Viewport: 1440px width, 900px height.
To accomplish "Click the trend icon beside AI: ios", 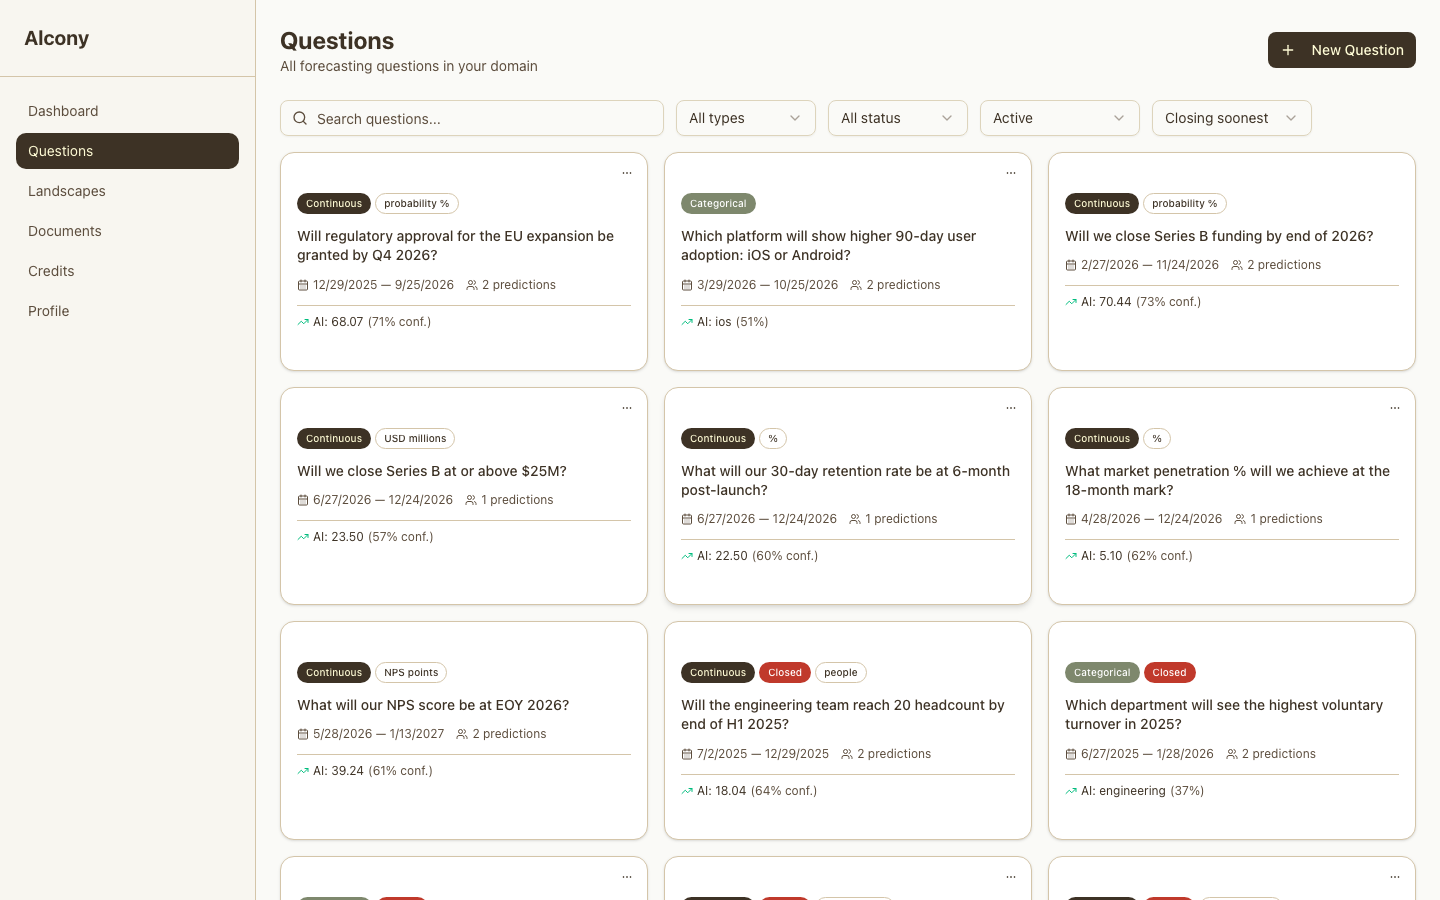I will point(687,322).
